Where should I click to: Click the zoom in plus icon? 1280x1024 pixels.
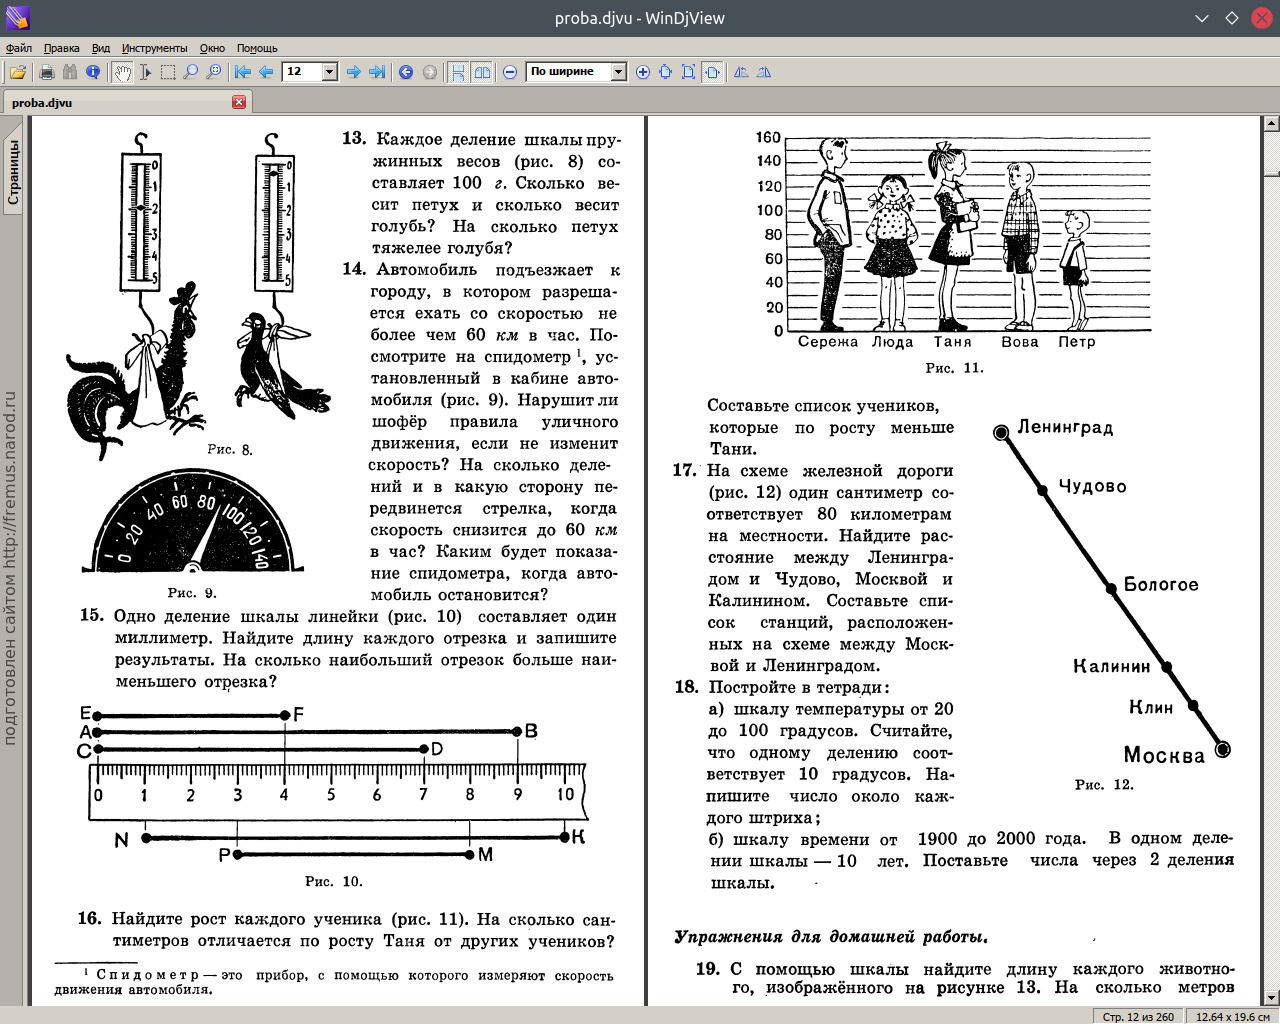tap(642, 72)
